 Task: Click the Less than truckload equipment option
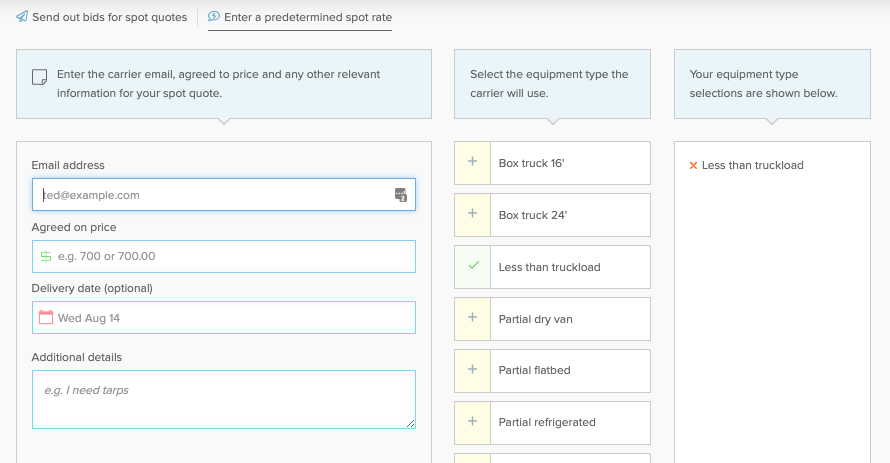(552, 267)
